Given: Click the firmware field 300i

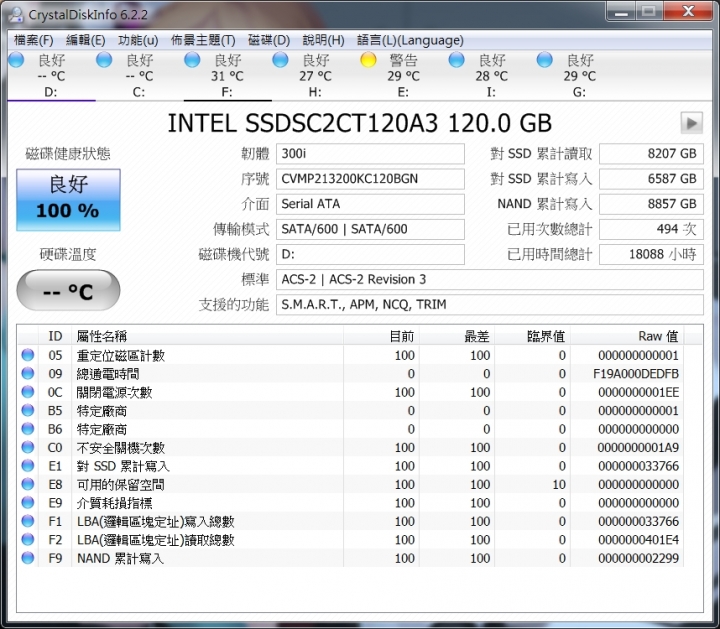Looking at the screenshot, I should tap(370, 154).
